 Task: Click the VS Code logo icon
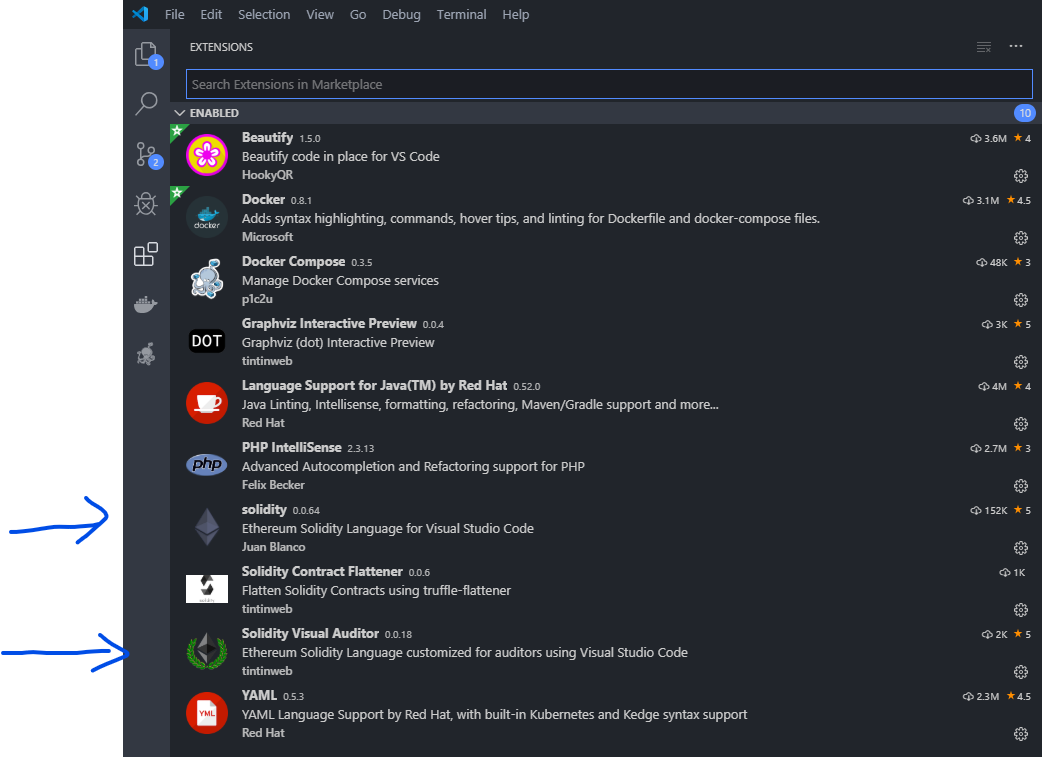140,14
